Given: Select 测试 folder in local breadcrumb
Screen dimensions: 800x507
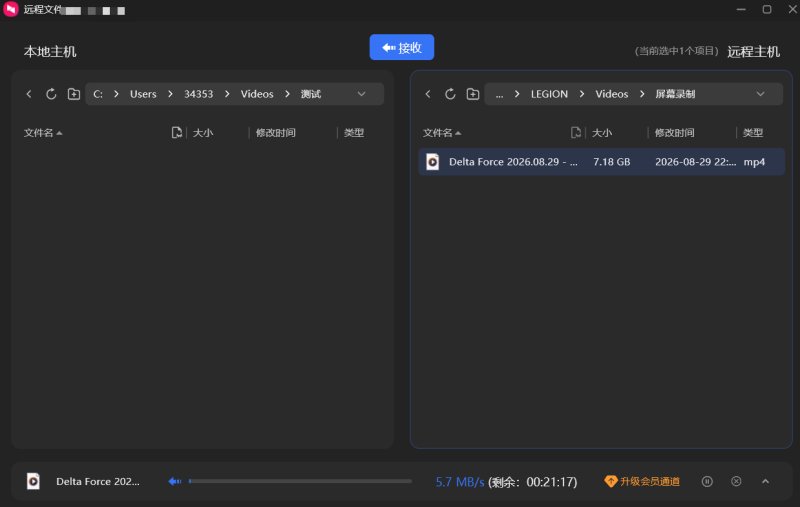Looking at the screenshot, I should click(x=311, y=94).
